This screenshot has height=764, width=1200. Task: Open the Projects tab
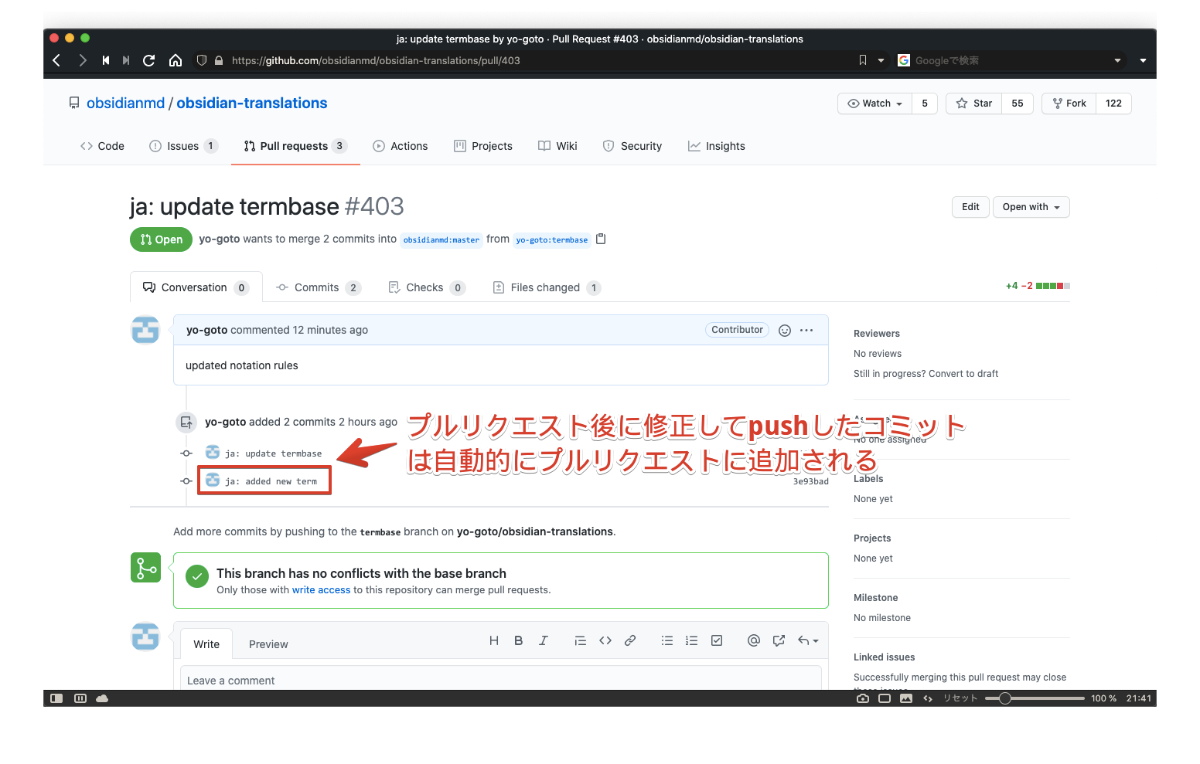(x=483, y=146)
